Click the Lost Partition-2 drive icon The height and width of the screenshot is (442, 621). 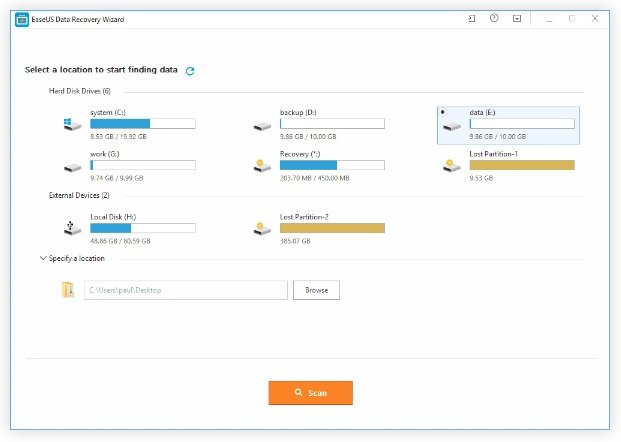(x=262, y=229)
